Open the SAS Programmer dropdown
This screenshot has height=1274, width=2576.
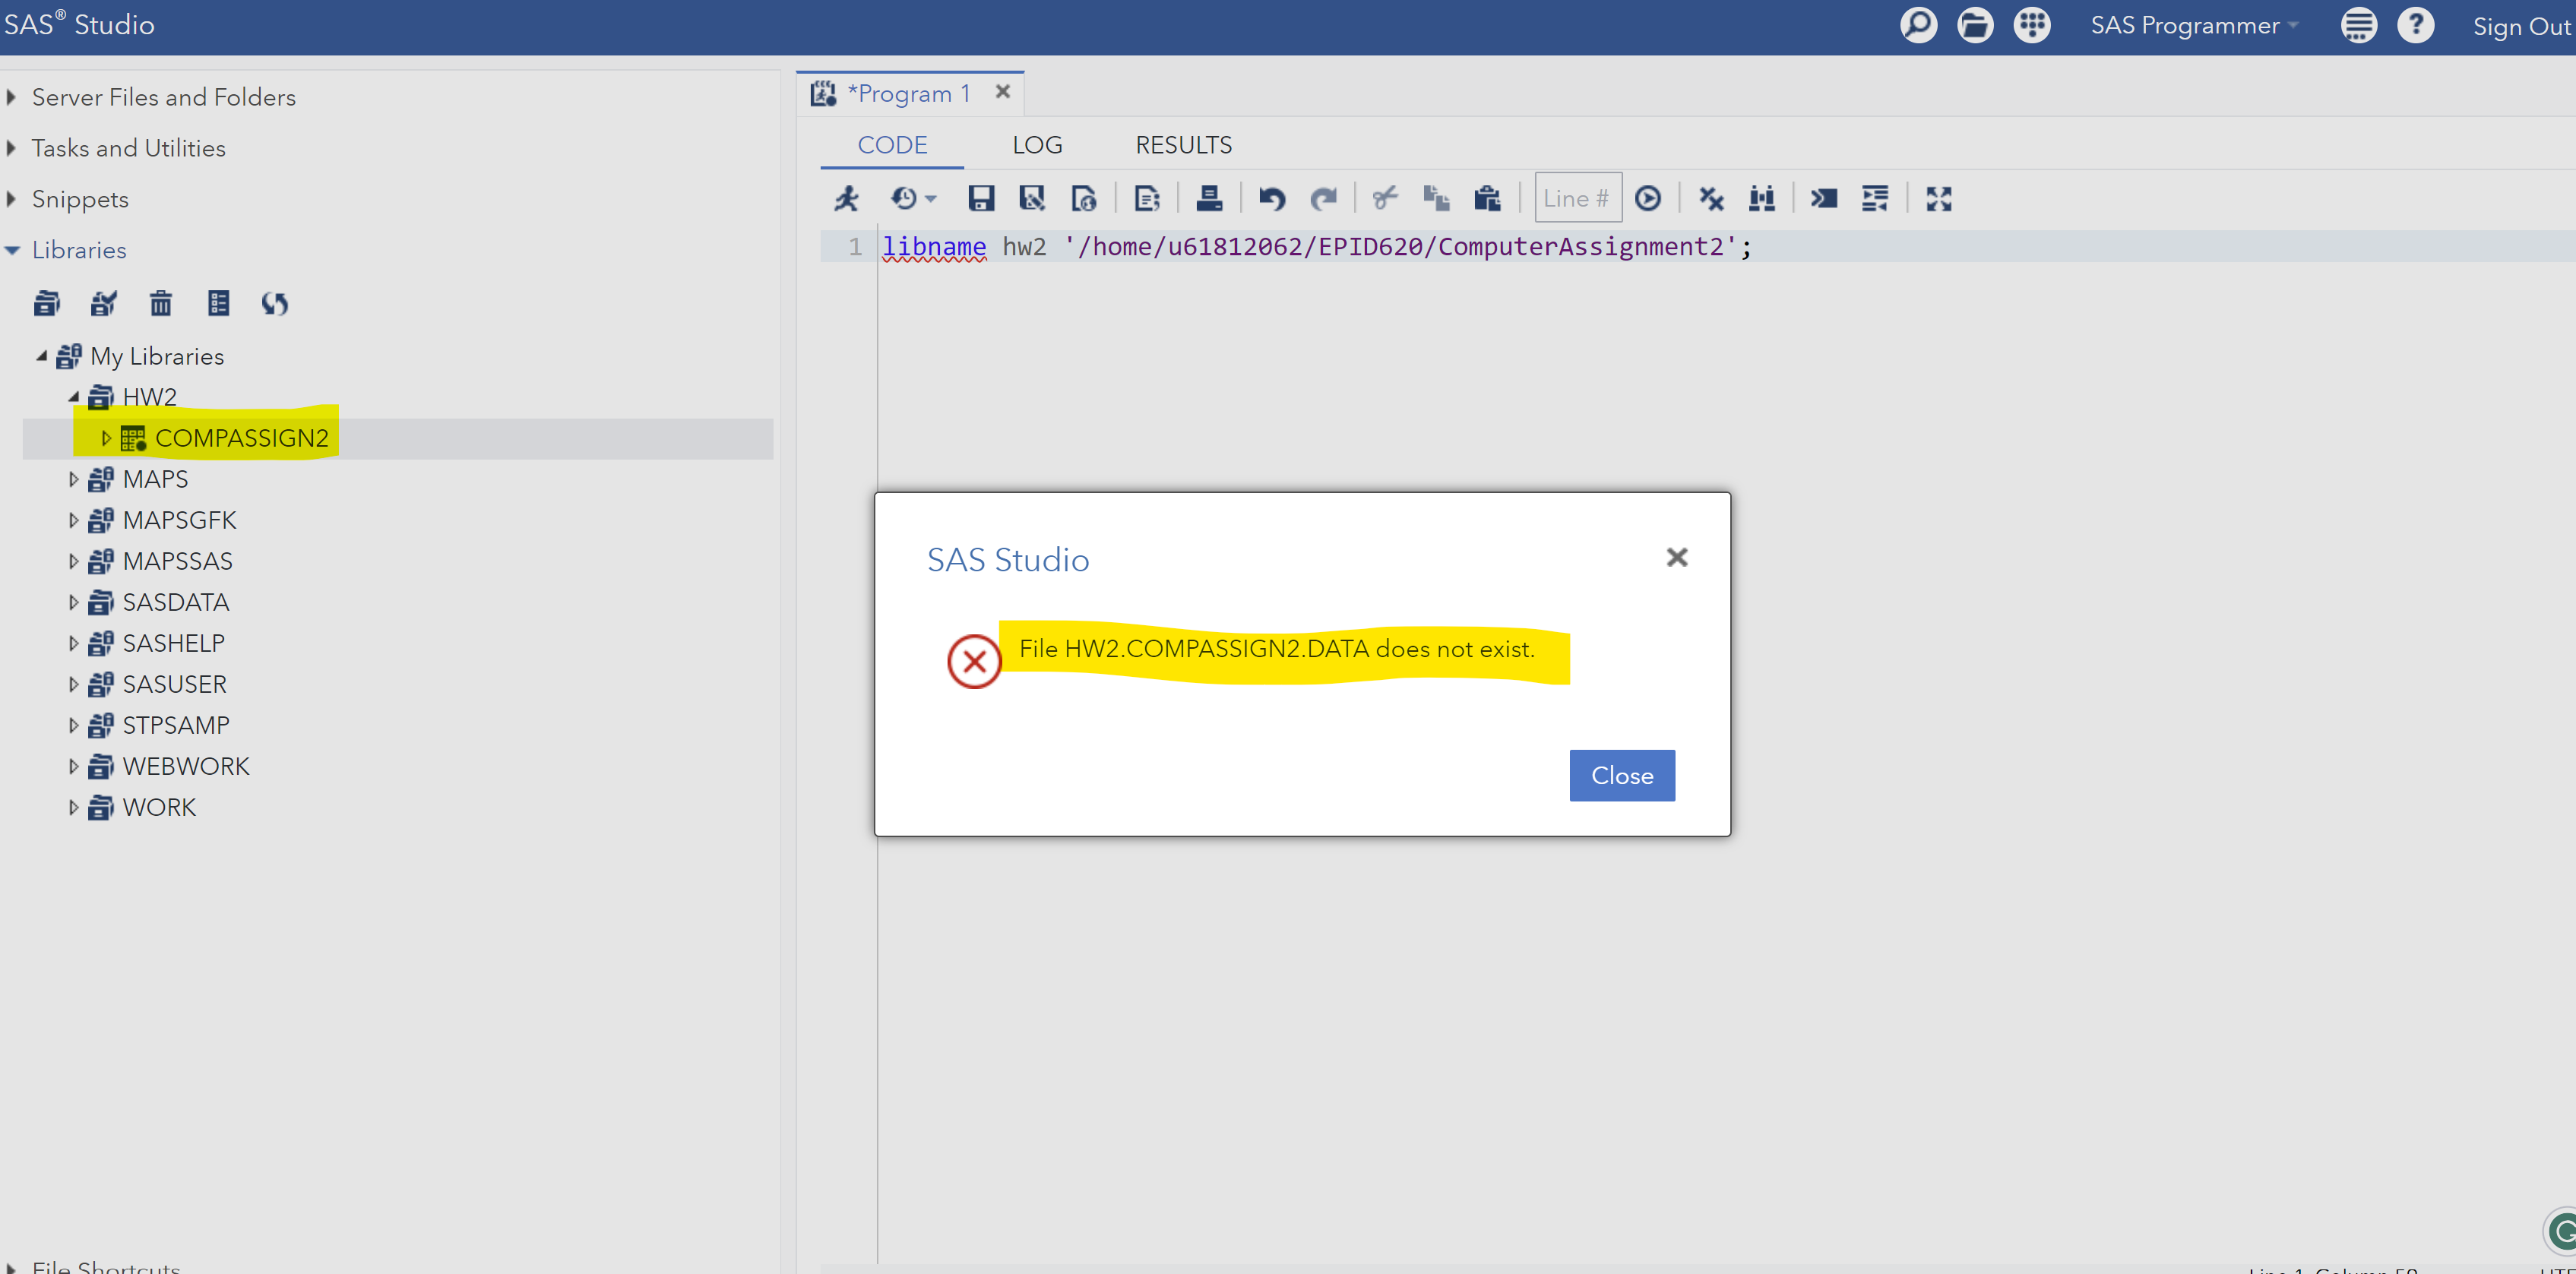pos(2194,25)
